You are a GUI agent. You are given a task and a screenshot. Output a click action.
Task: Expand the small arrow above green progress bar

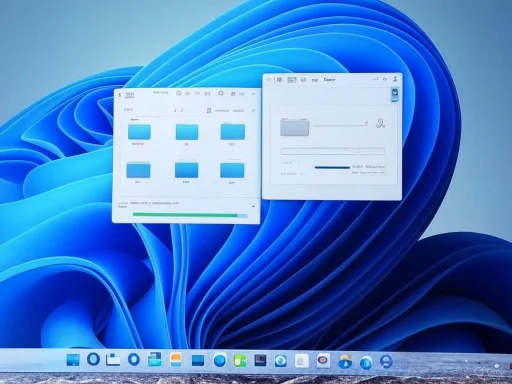pos(253,207)
